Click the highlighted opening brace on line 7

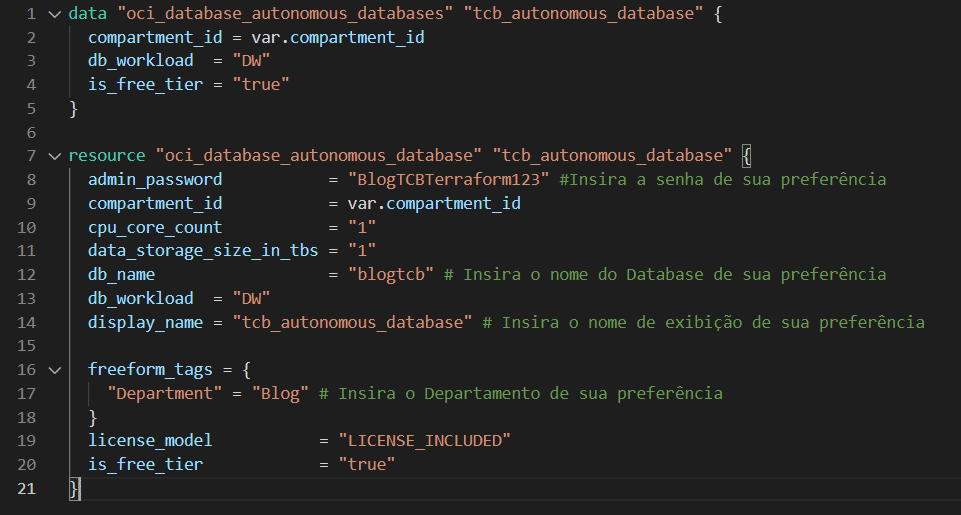pyautogui.click(x=746, y=156)
